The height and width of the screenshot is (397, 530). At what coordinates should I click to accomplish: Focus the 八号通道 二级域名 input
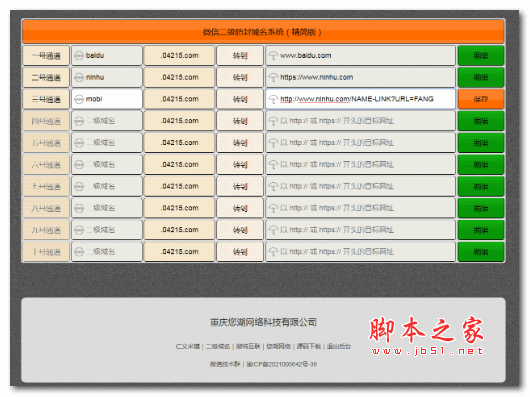107,208
